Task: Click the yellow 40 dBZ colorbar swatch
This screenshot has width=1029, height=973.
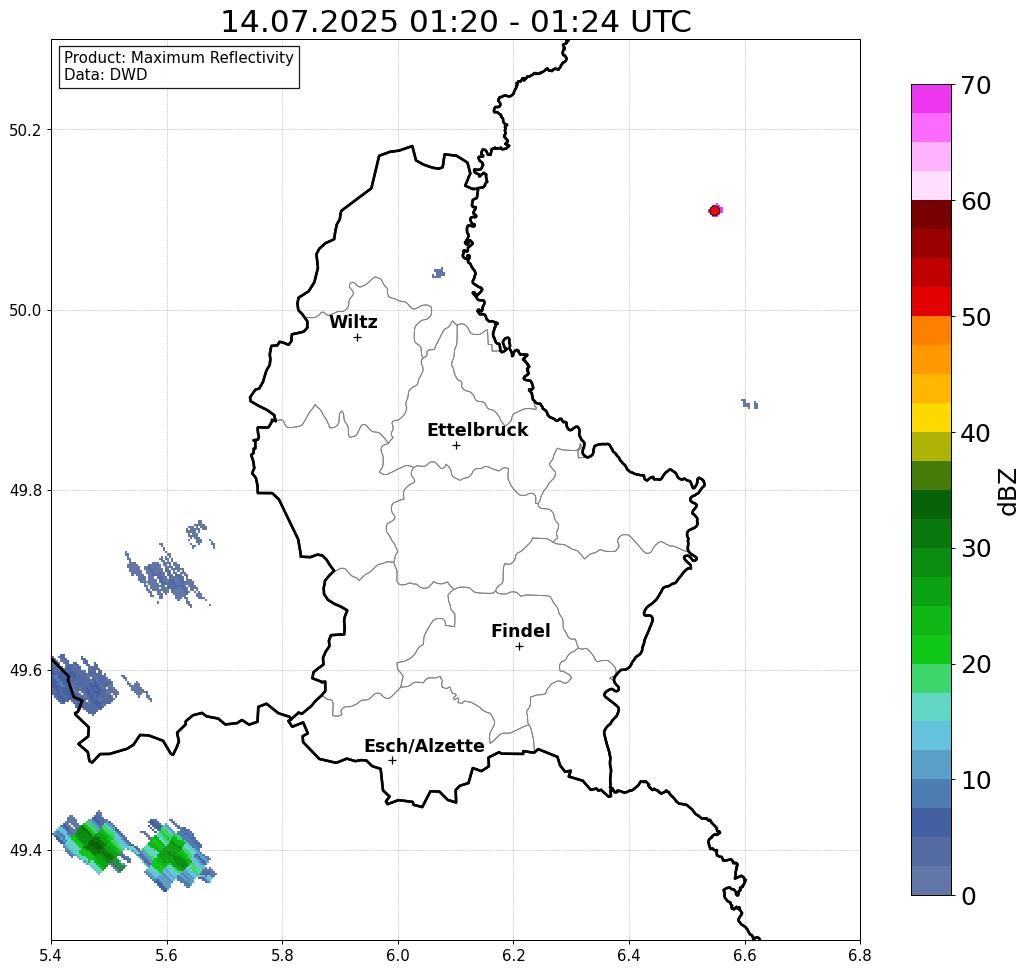Action: point(931,417)
